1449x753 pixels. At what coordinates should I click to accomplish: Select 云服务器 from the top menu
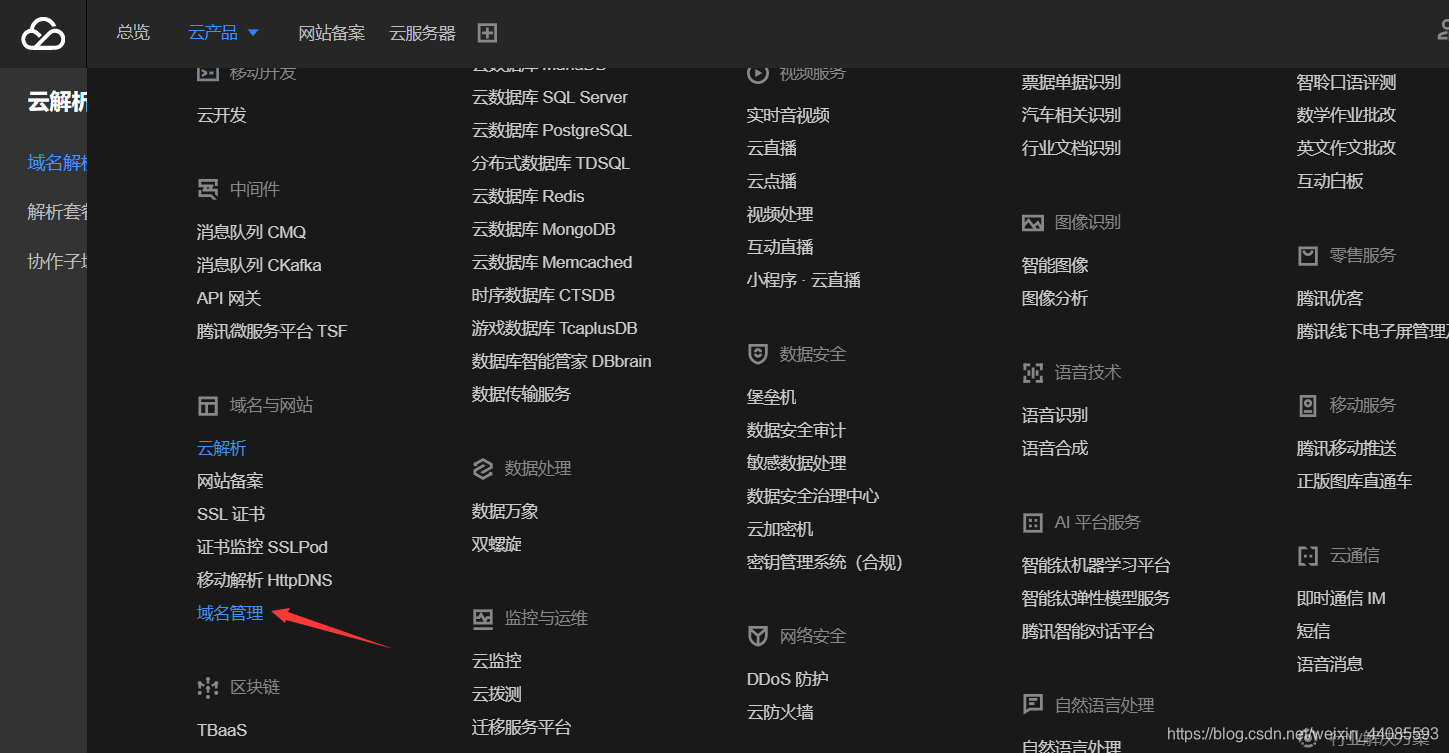pos(421,33)
